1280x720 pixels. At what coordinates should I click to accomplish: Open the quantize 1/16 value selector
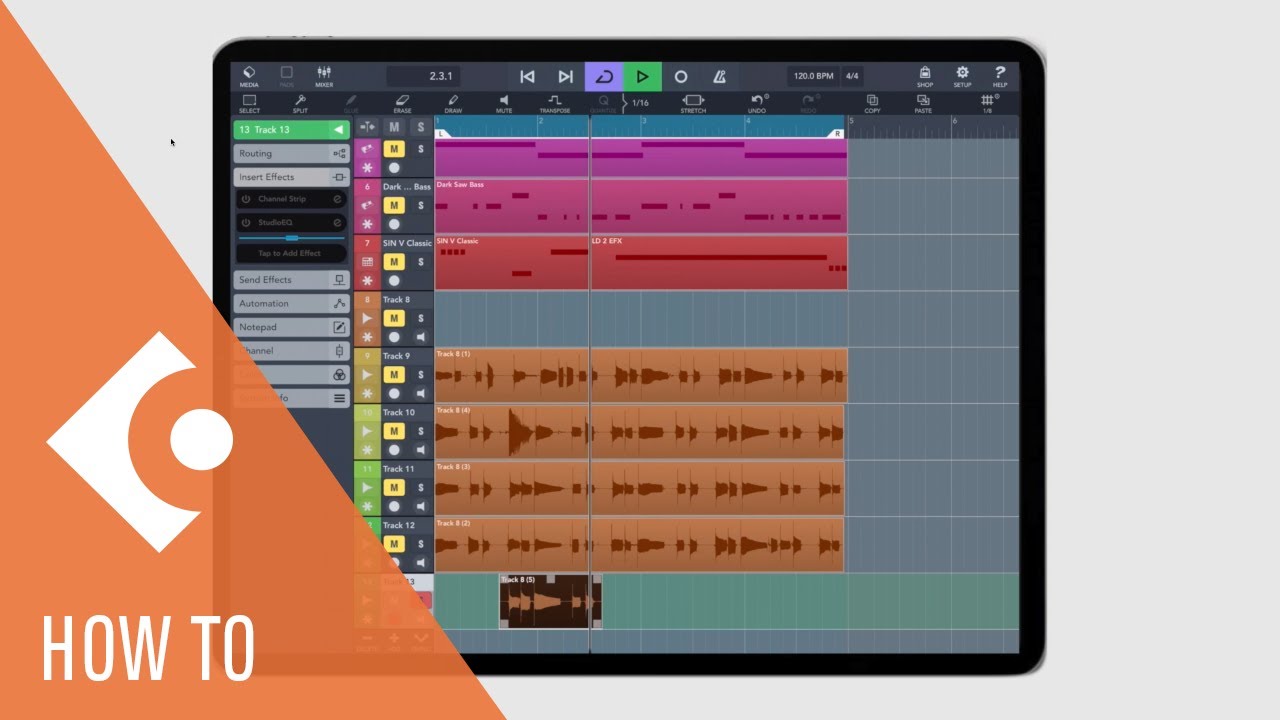[640, 103]
